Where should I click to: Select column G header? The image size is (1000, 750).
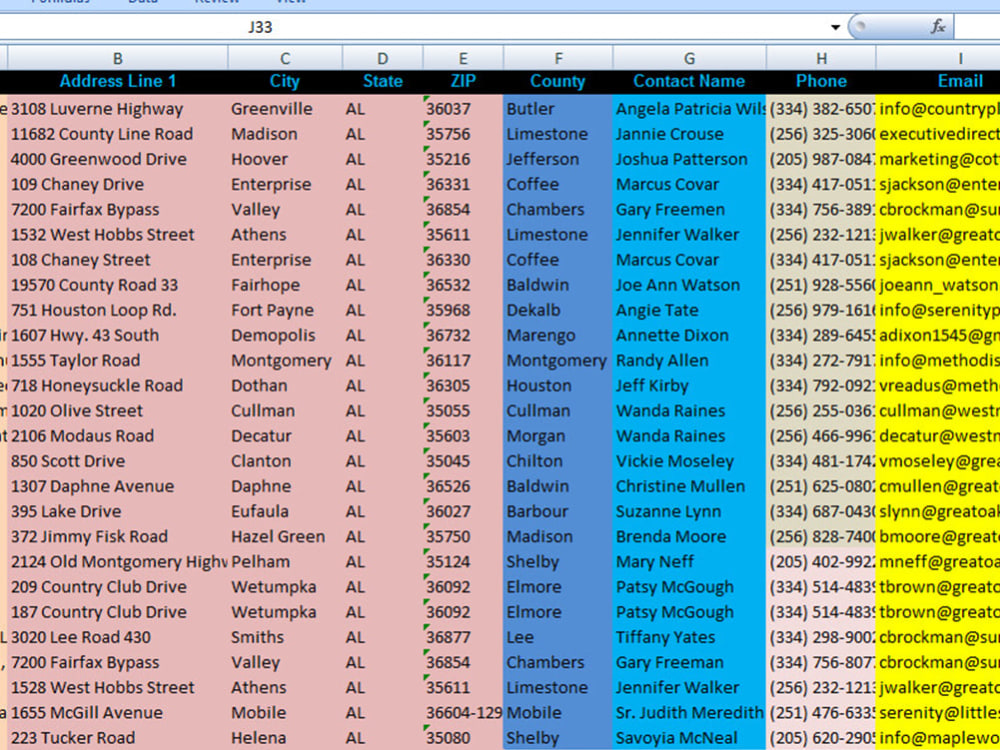pos(689,58)
